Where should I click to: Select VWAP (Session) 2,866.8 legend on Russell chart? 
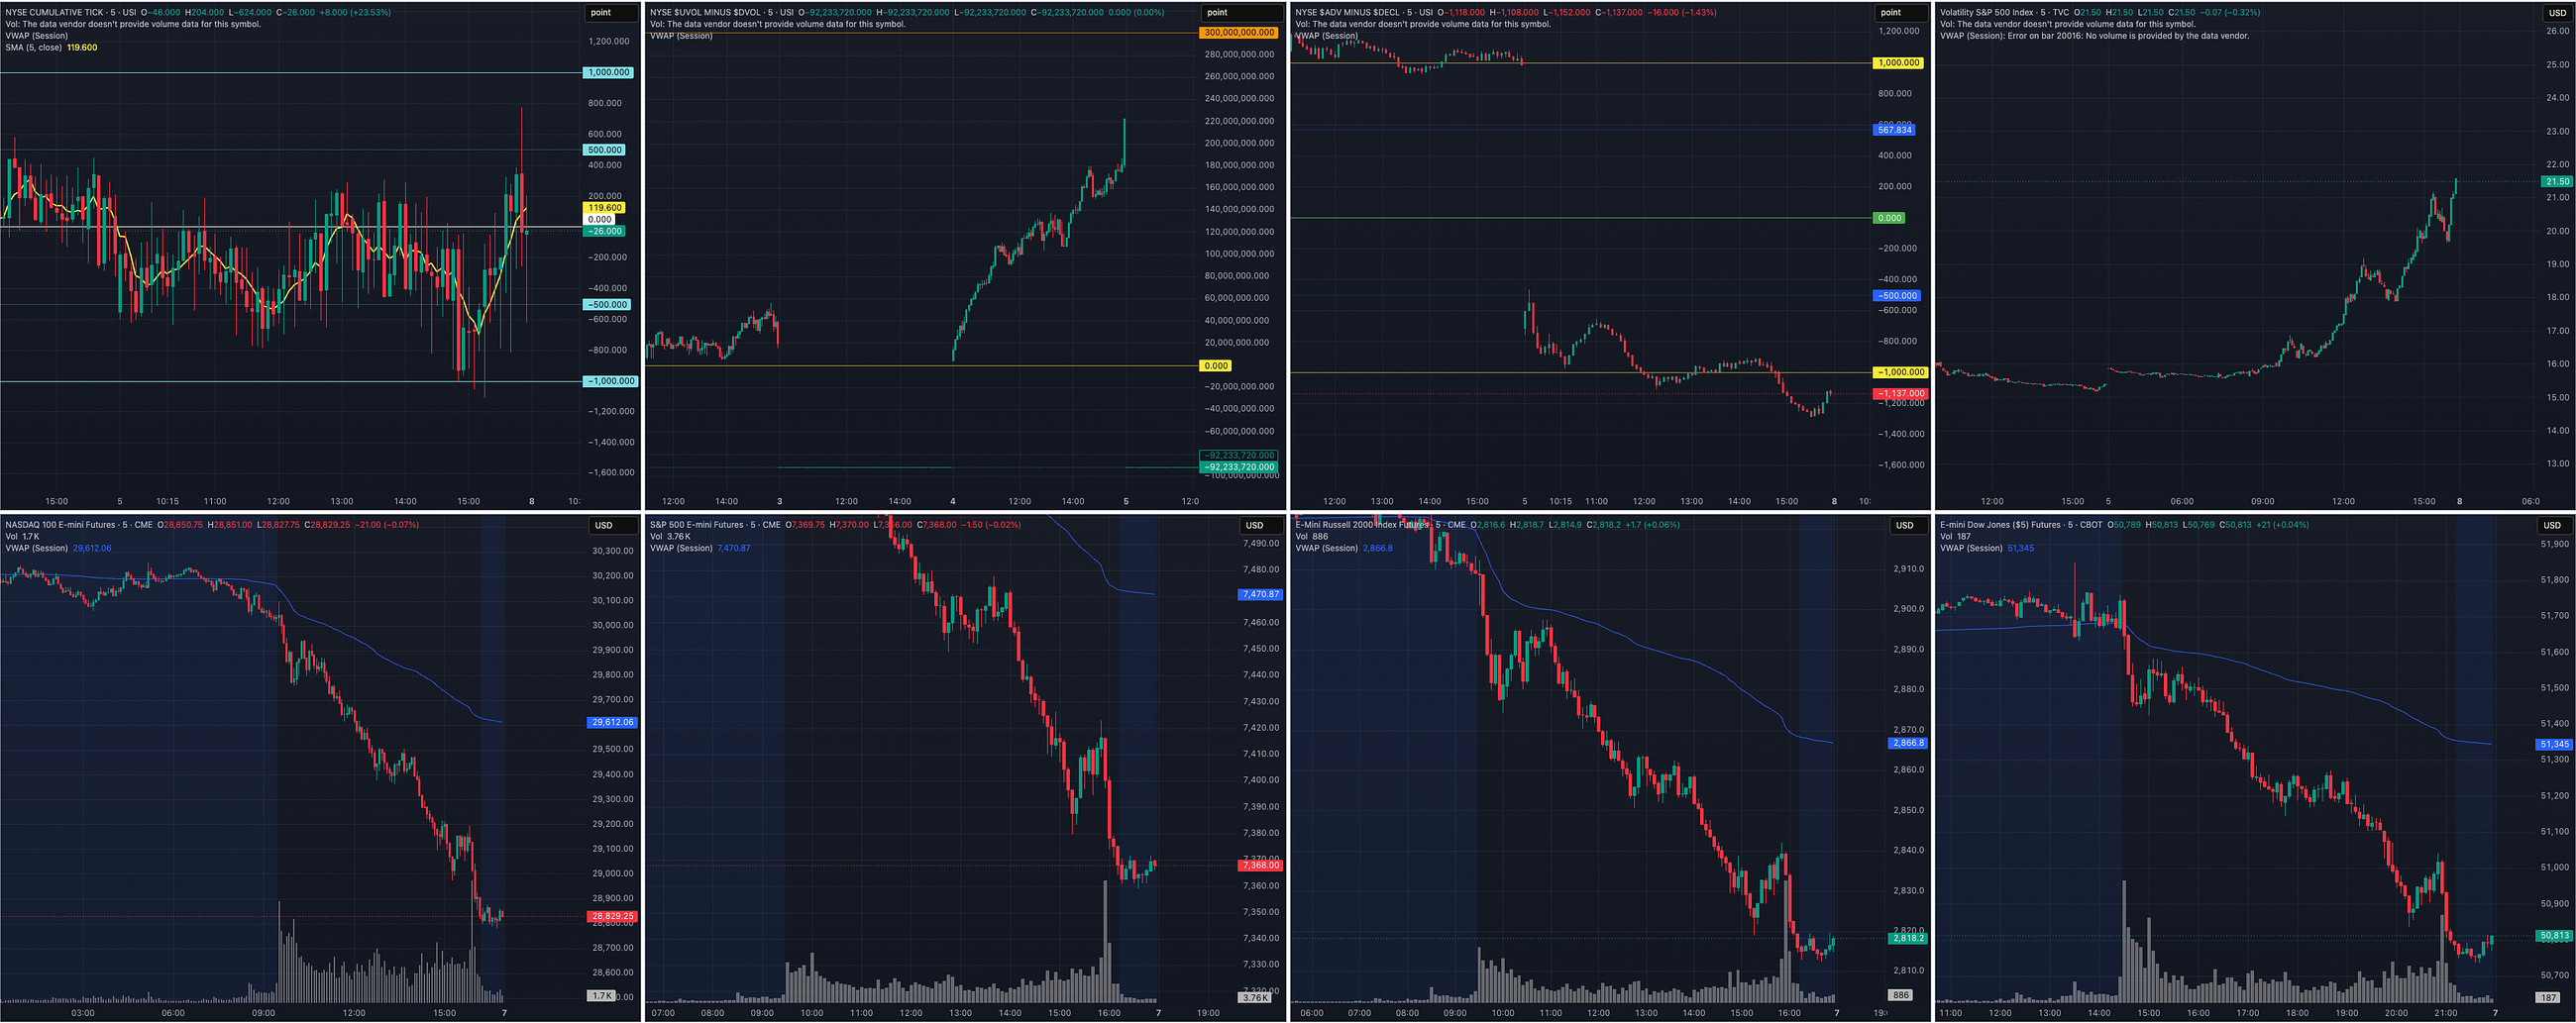(x=1344, y=548)
